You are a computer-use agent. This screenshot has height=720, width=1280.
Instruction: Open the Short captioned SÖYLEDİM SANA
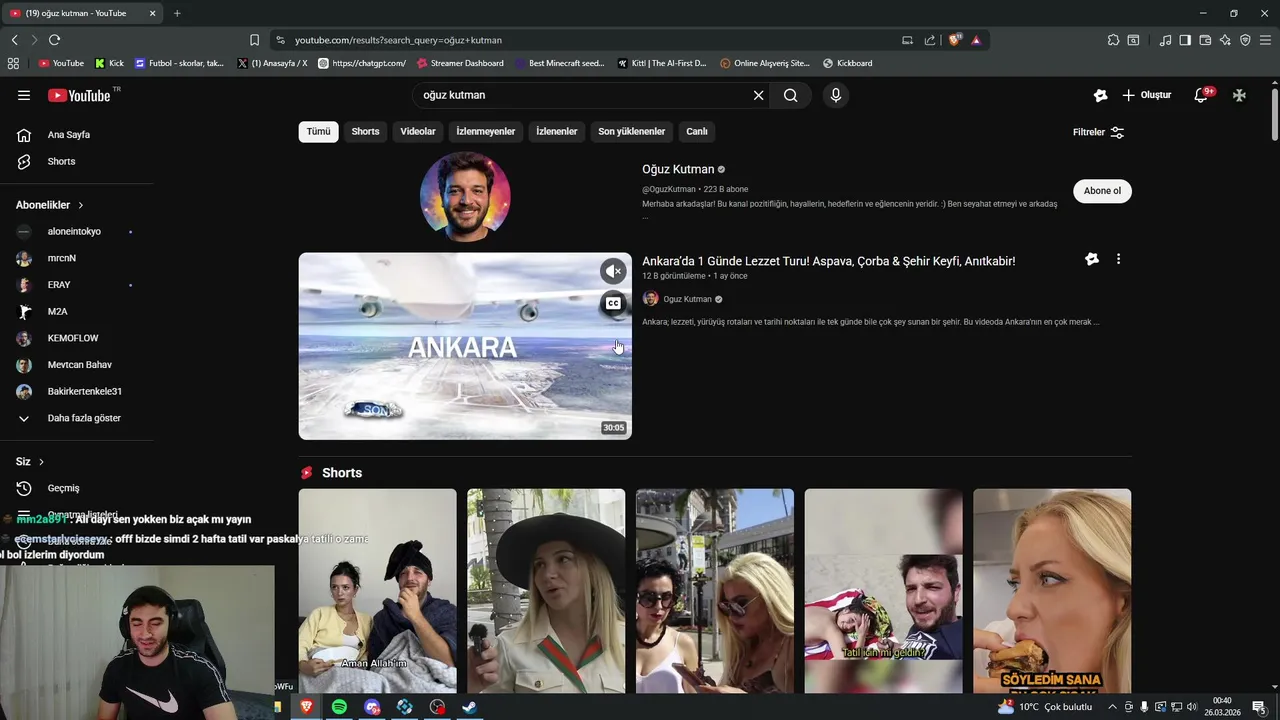pyautogui.click(x=1052, y=591)
